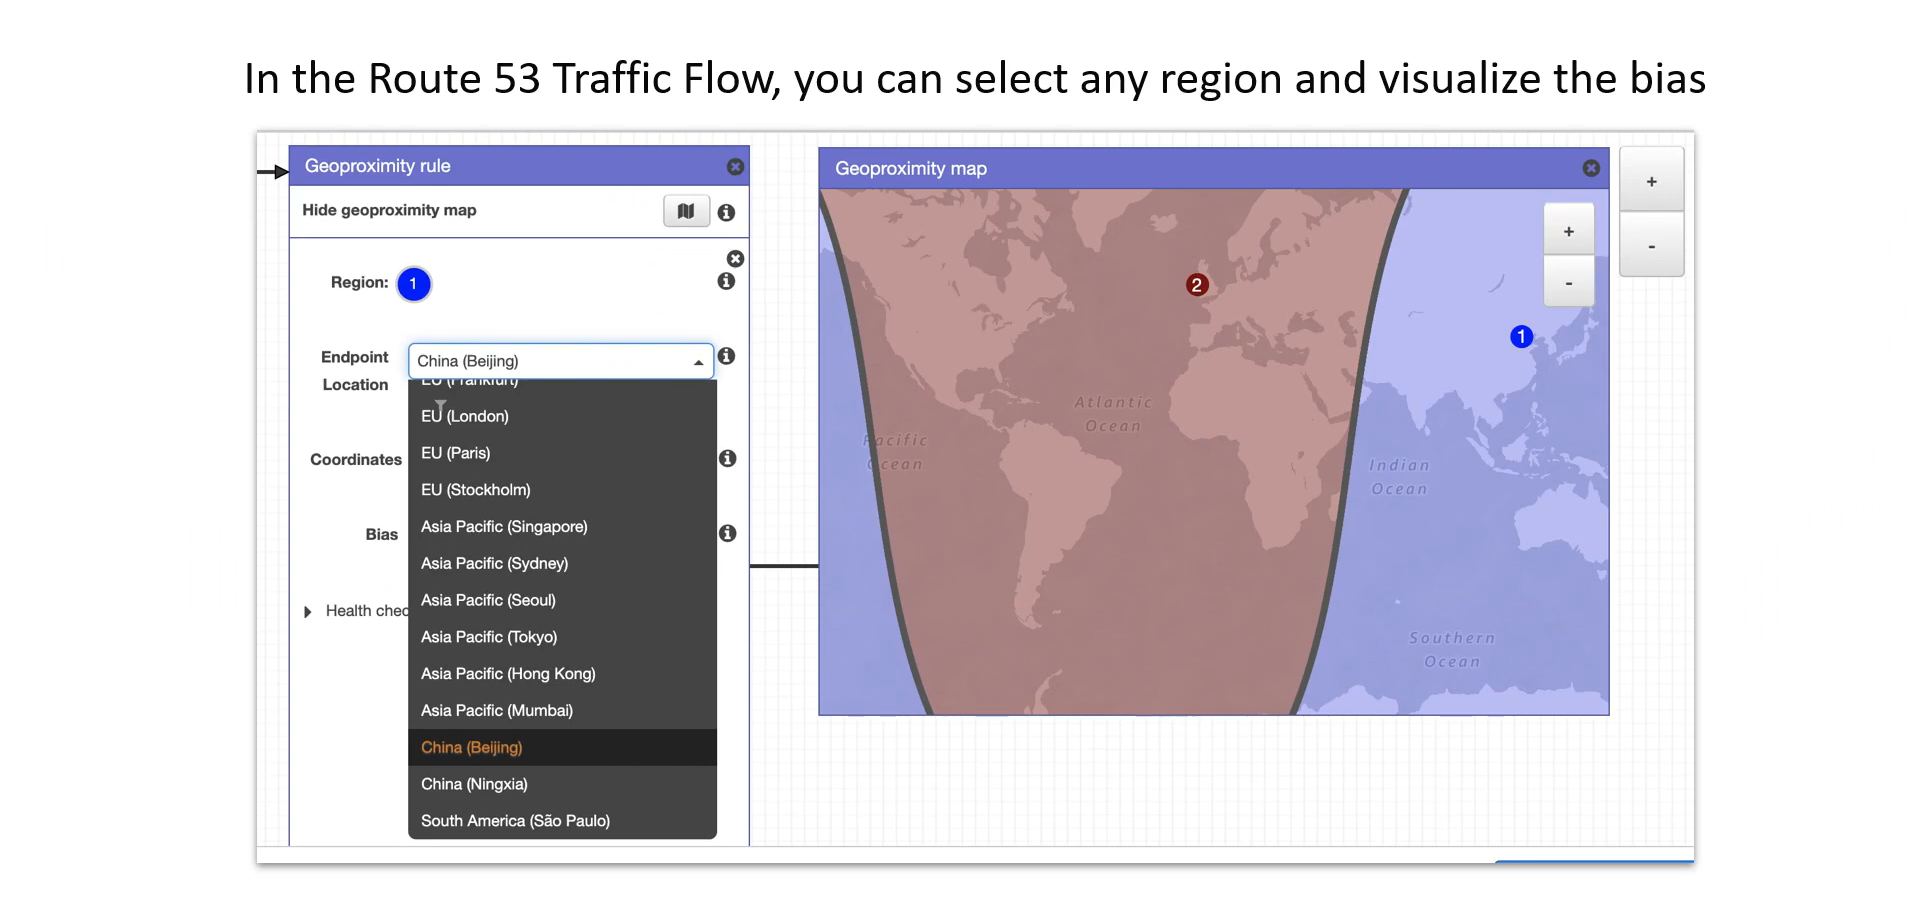Image resolution: width=1918 pixels, height=918 pixels.
Task: Close the Geoproximity rule panel
Action: point(735,167)
